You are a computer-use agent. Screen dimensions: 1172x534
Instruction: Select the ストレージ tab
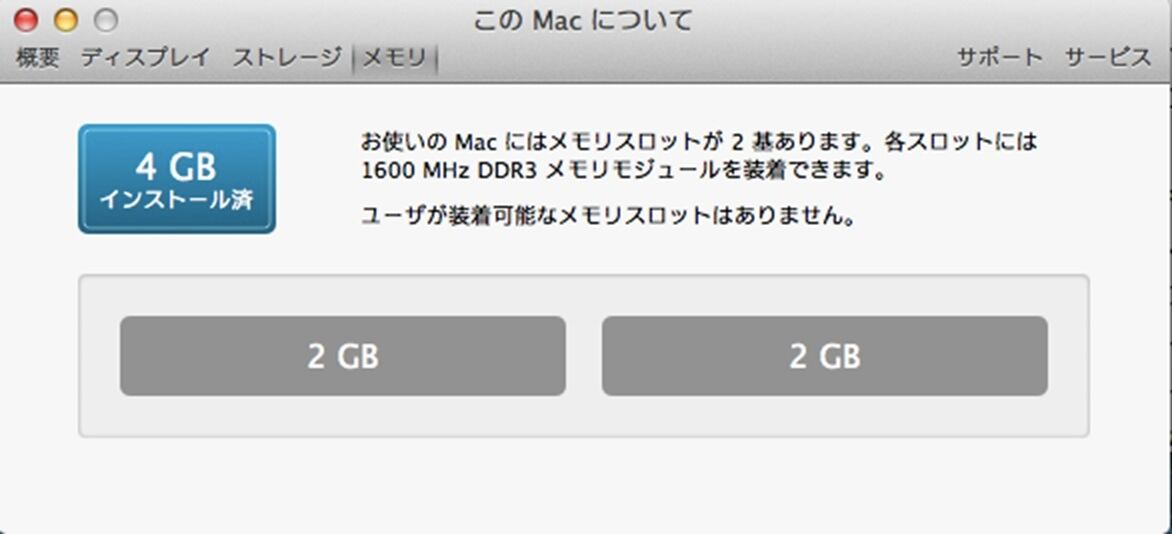coord(287,58)
